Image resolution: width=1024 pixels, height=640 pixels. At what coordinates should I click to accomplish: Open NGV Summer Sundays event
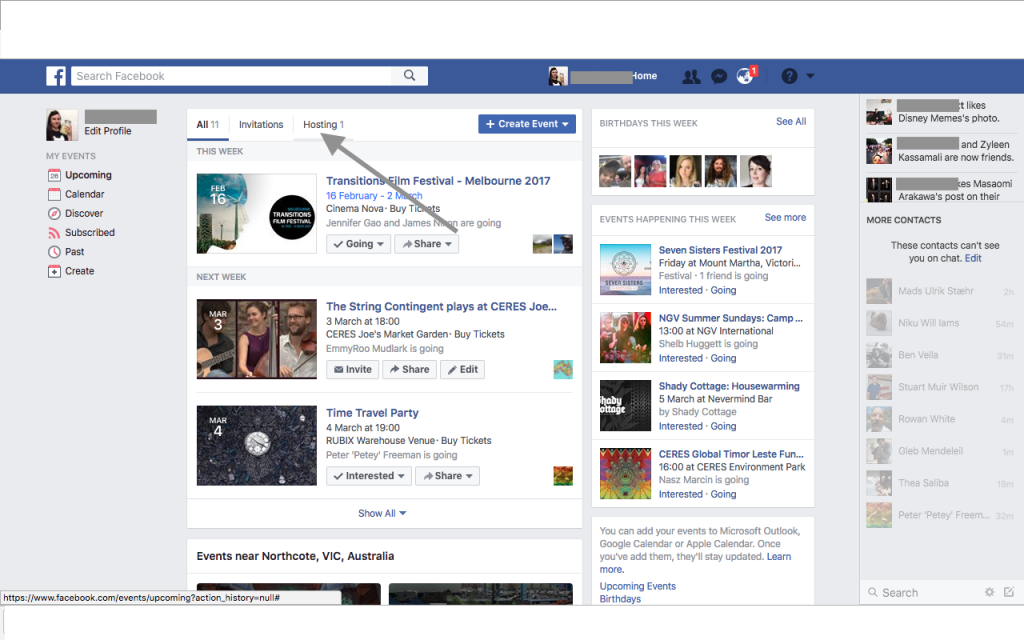(730, 318)
